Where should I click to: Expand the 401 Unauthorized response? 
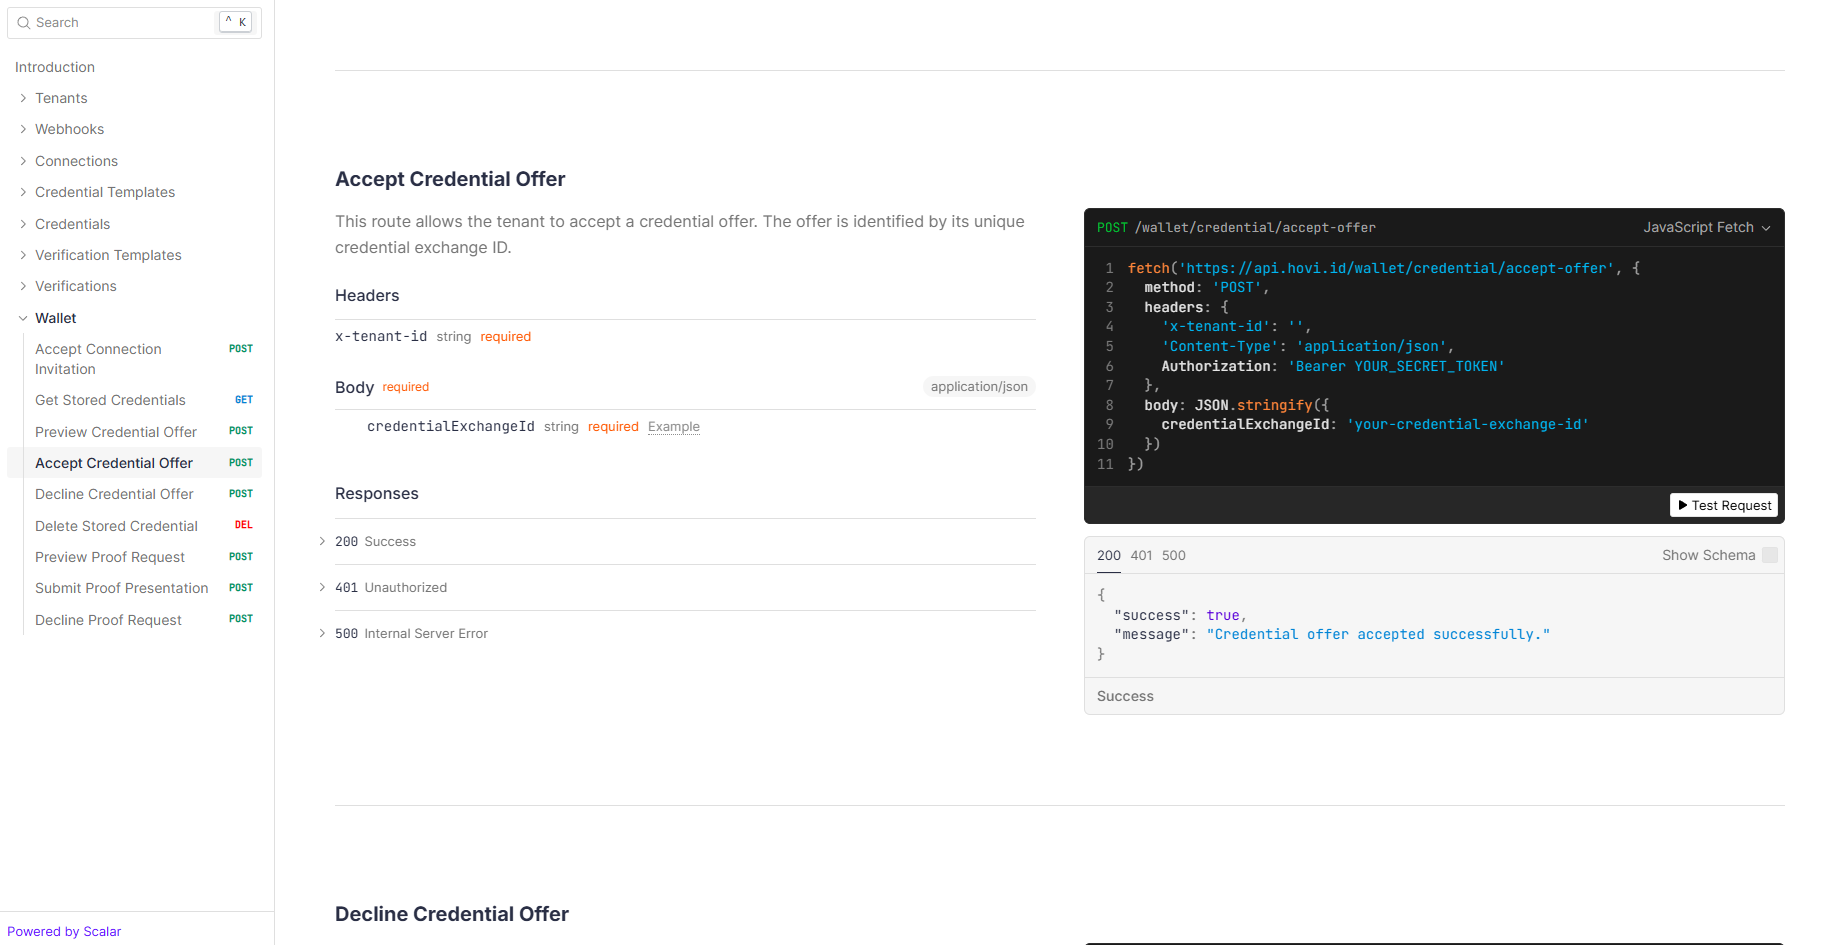click(x=322, y=588)
